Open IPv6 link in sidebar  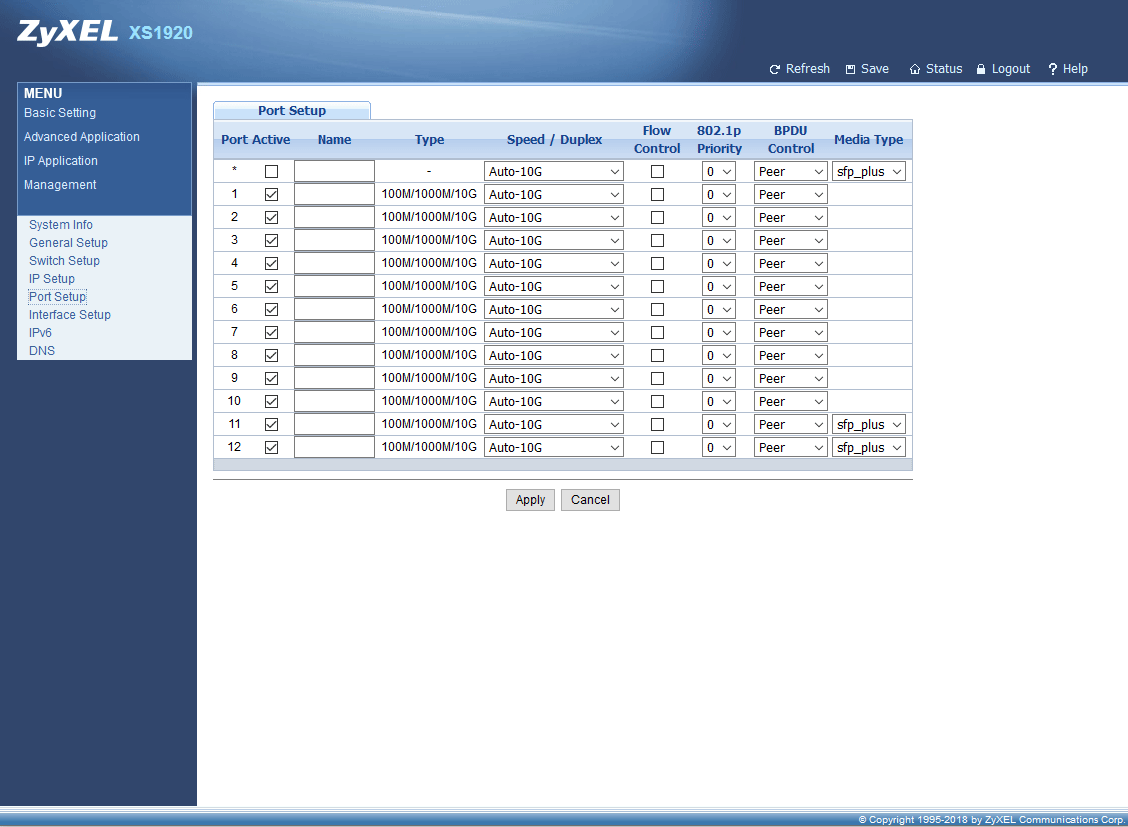40,333
